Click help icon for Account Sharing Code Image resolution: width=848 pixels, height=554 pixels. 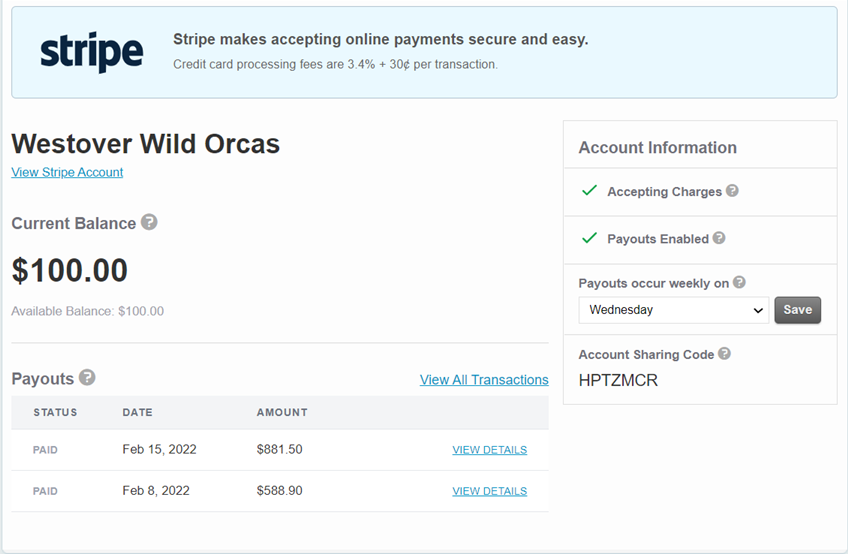click(x=725, y=353)
